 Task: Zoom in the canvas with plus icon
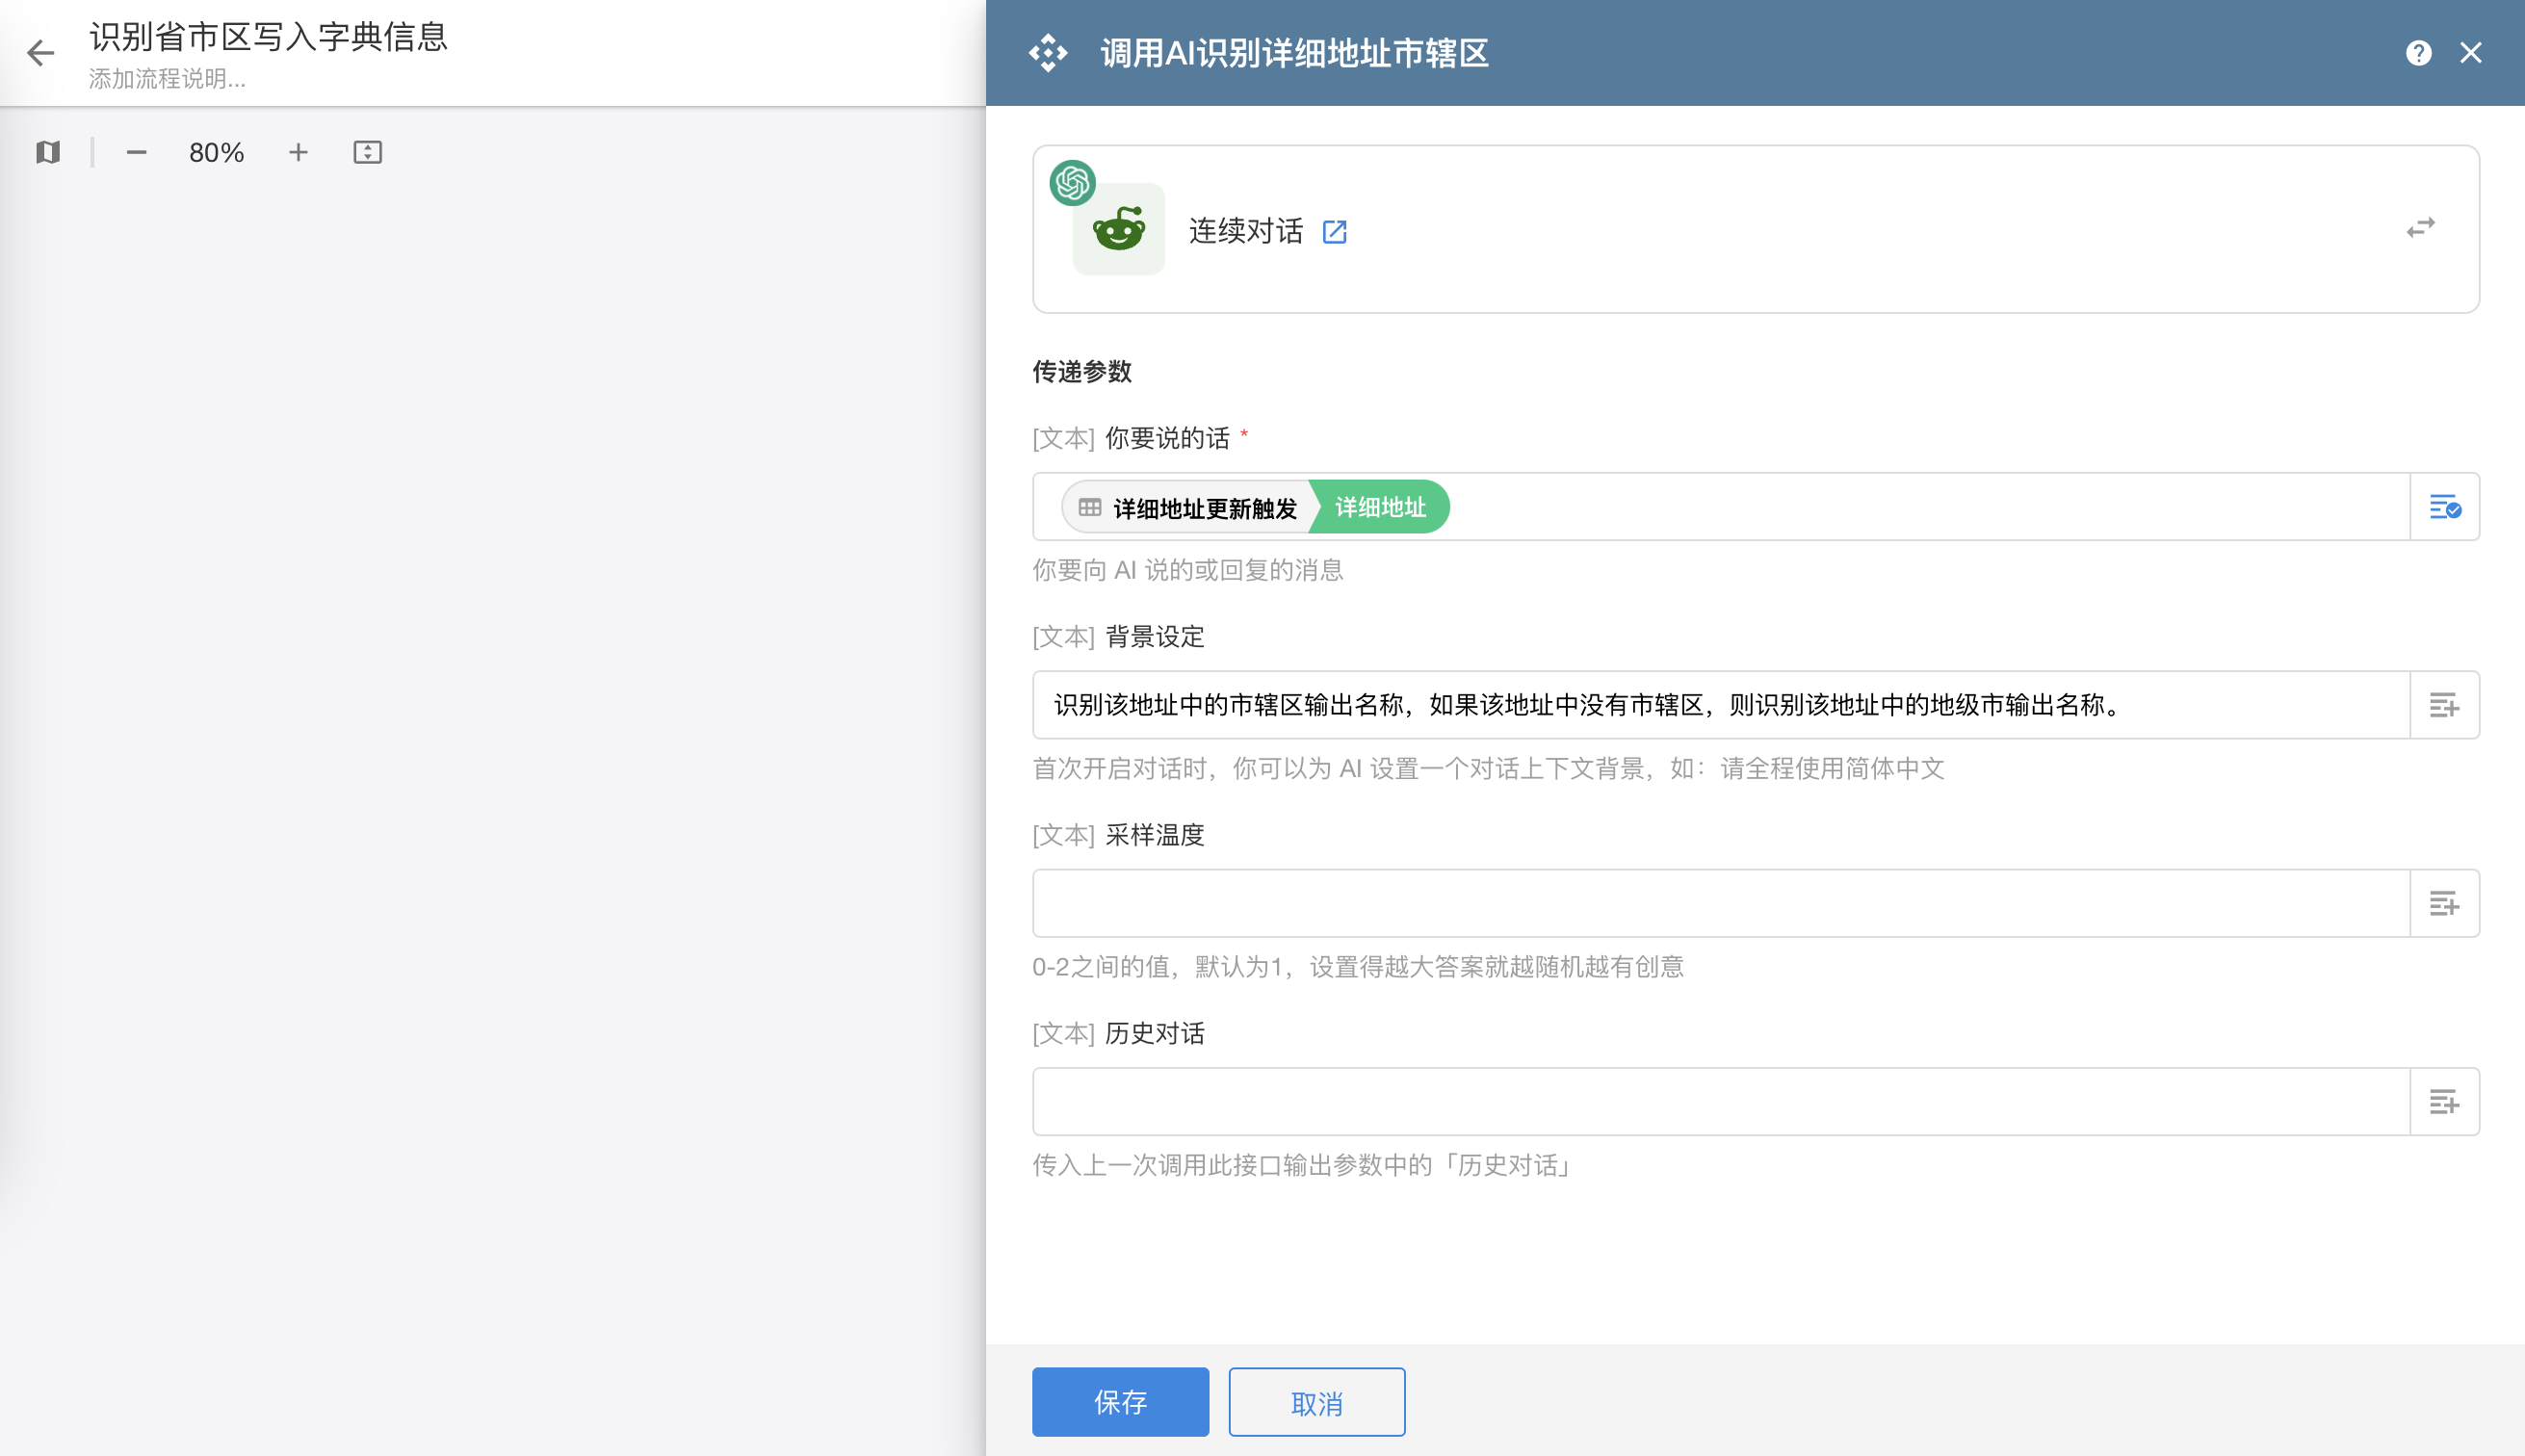(x=298, y=152)
